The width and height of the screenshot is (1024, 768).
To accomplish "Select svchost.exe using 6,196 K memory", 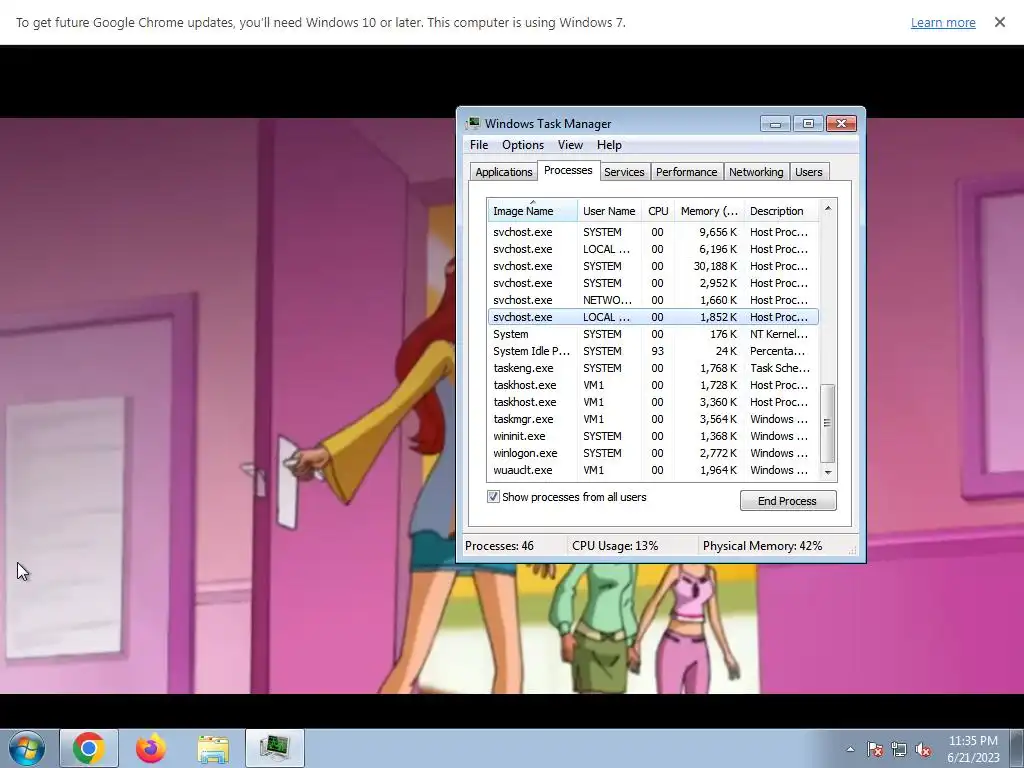I will point(653,249).
